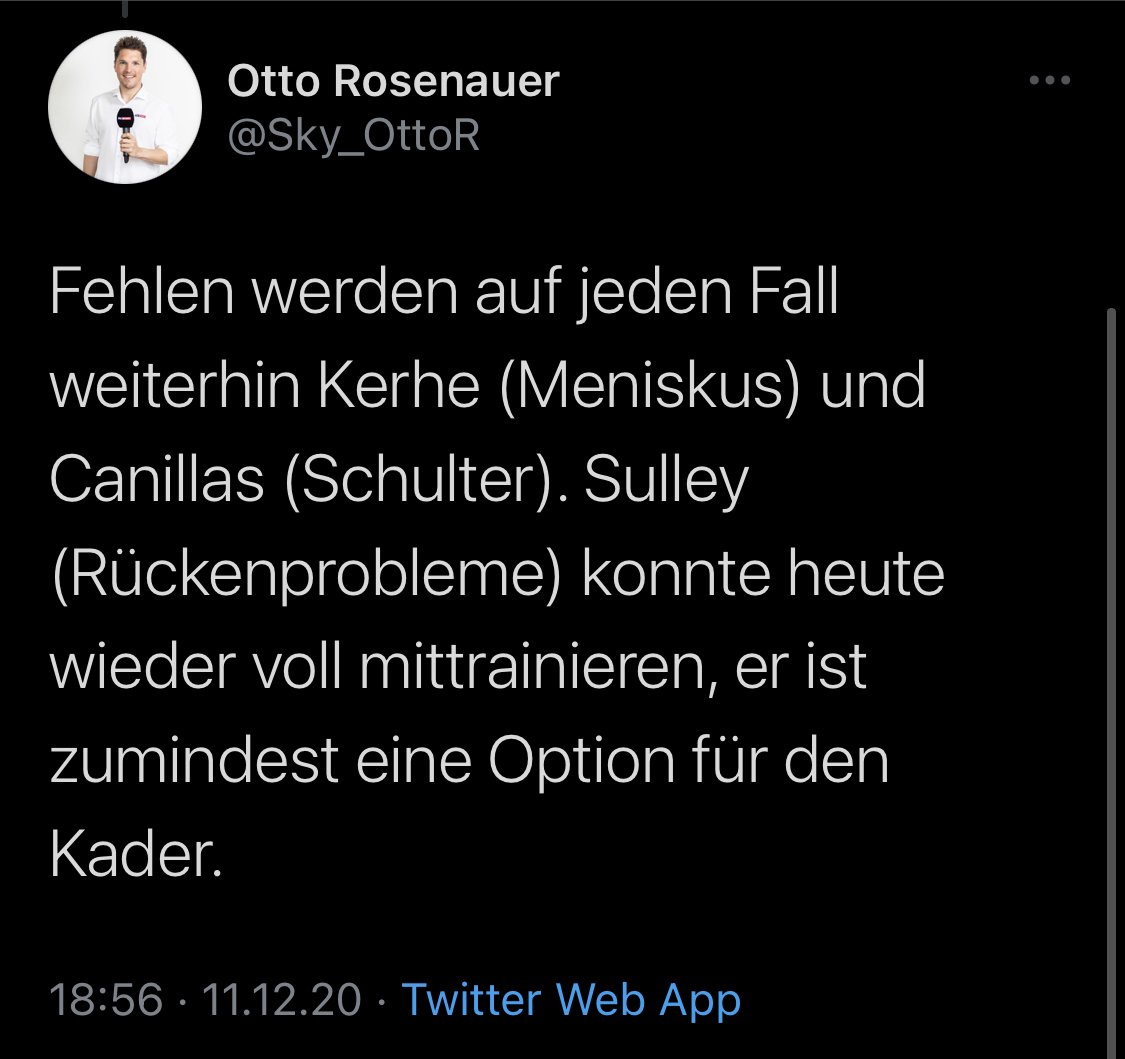Image resolution: width=1125 pixels, height=1059 pixels.
Task: Click the 18:56 timestamp
Action: click(106, 999)
